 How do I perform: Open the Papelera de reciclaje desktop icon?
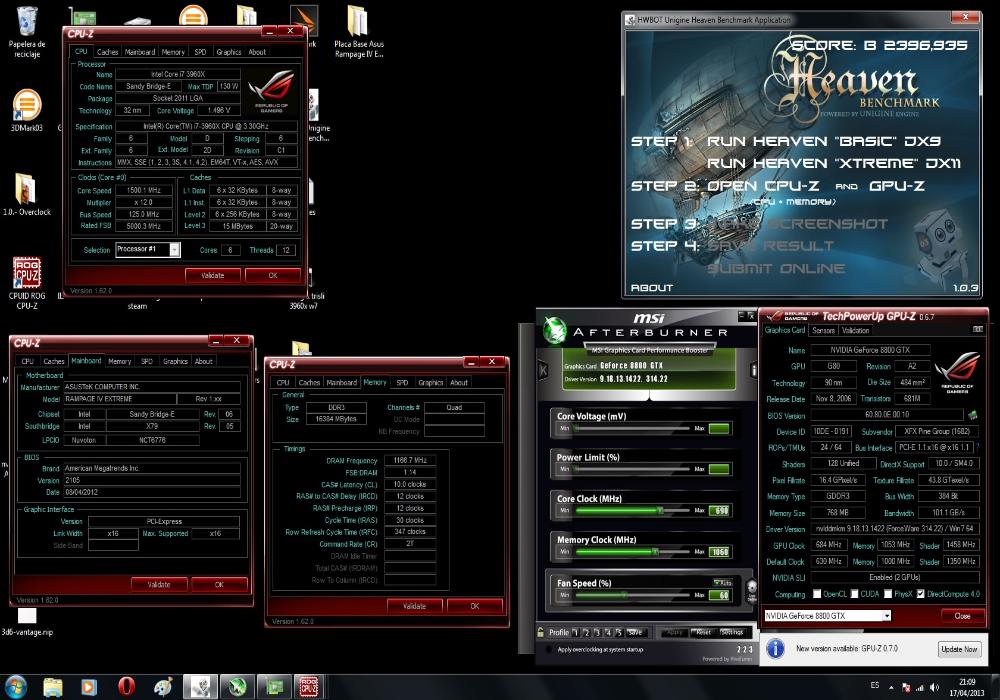[x=27, y=32]
